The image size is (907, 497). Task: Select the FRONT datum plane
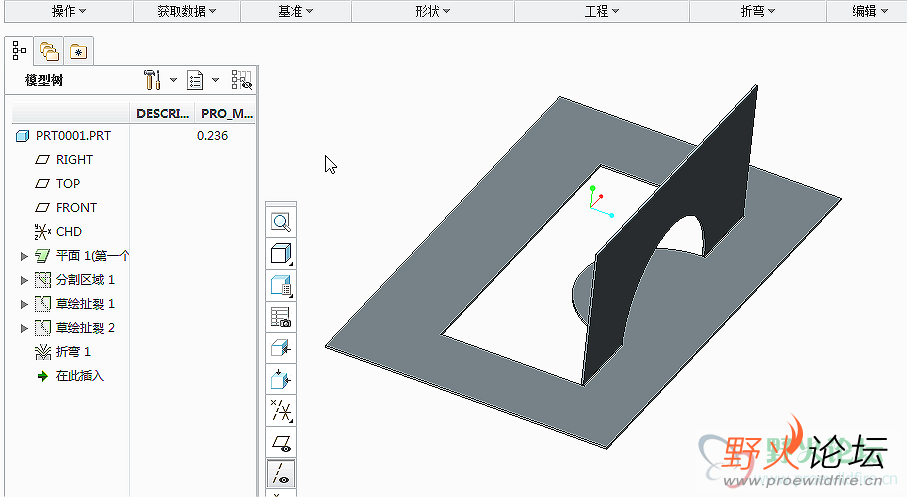click(x=76, y=208)
